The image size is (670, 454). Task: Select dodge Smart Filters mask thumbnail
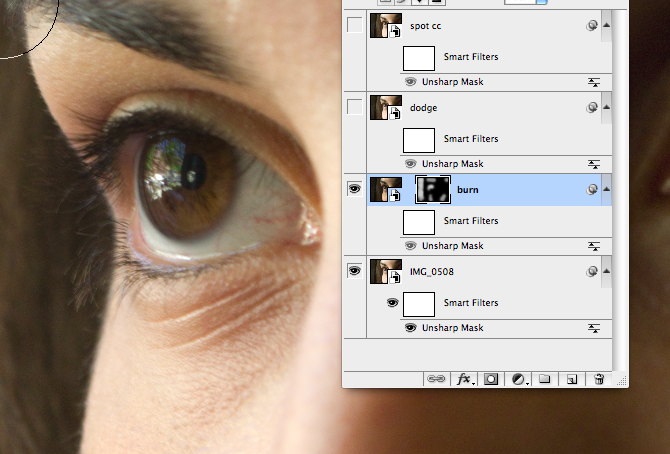coord(419,140)
